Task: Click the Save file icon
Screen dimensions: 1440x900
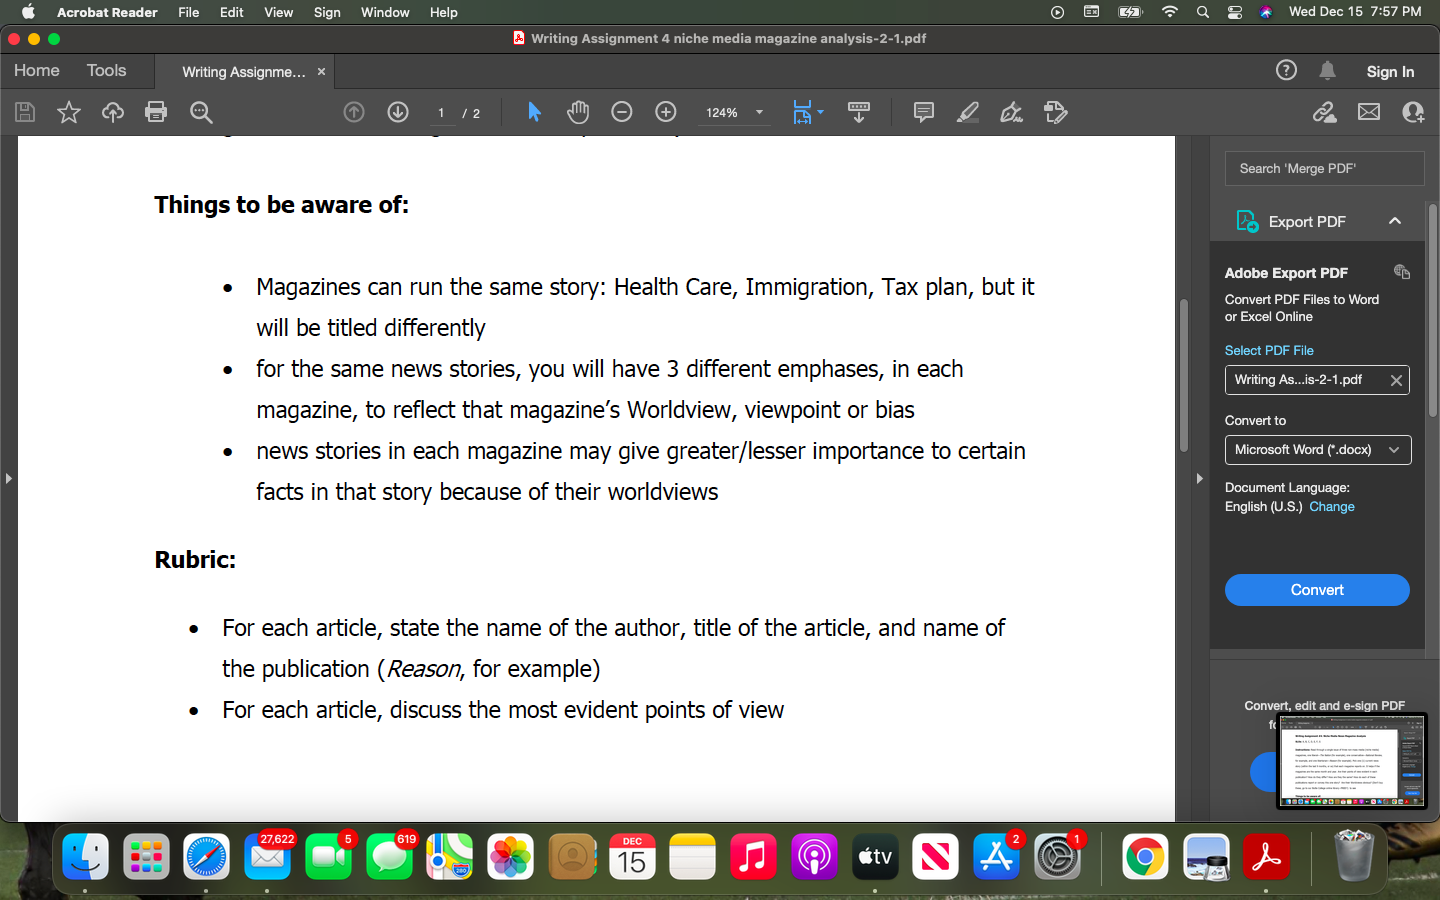Action: click(25, 112)
